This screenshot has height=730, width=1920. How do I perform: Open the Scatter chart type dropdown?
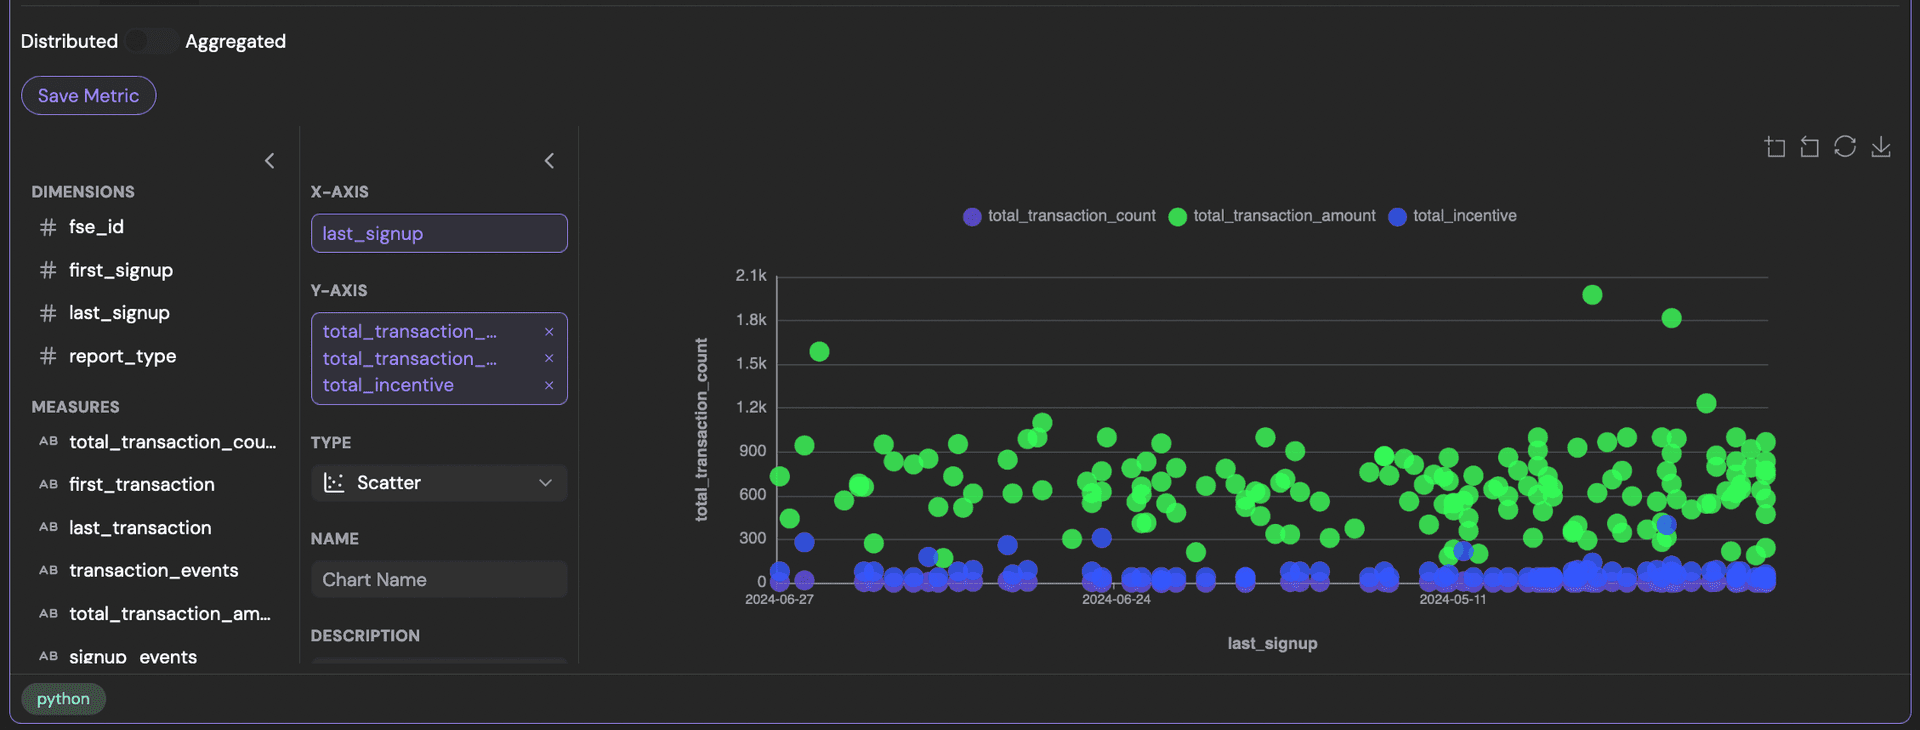439,483
